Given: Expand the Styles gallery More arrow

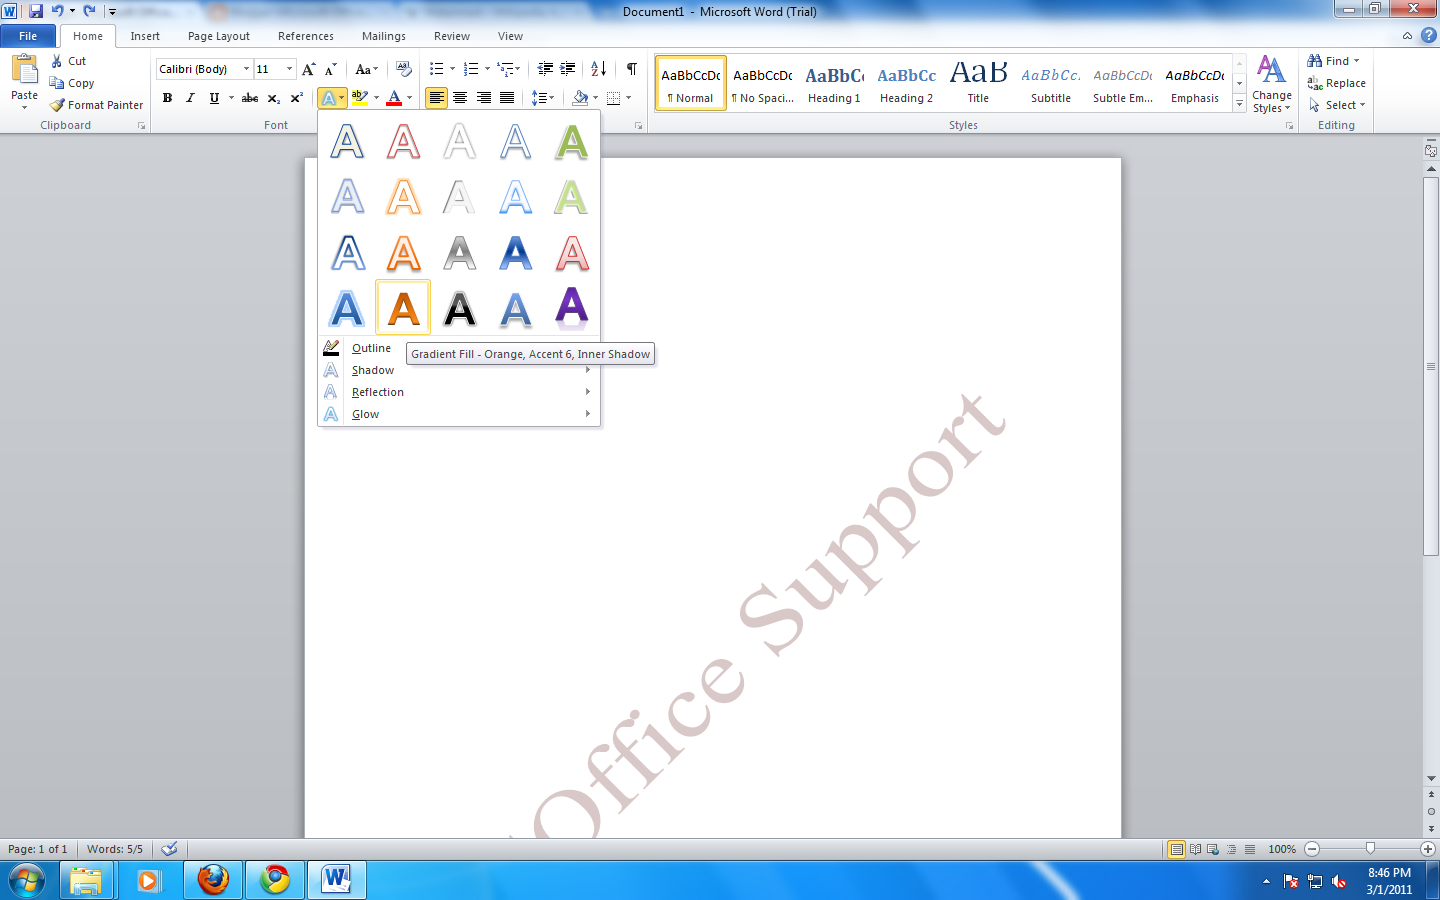Looking at the screenshot, I should [x=1239, y=103].
